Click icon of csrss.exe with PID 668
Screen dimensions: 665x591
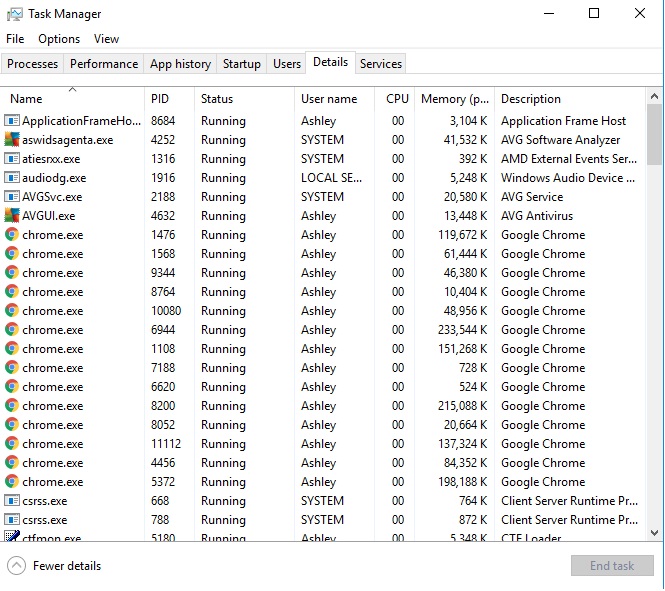coord(12,501)
